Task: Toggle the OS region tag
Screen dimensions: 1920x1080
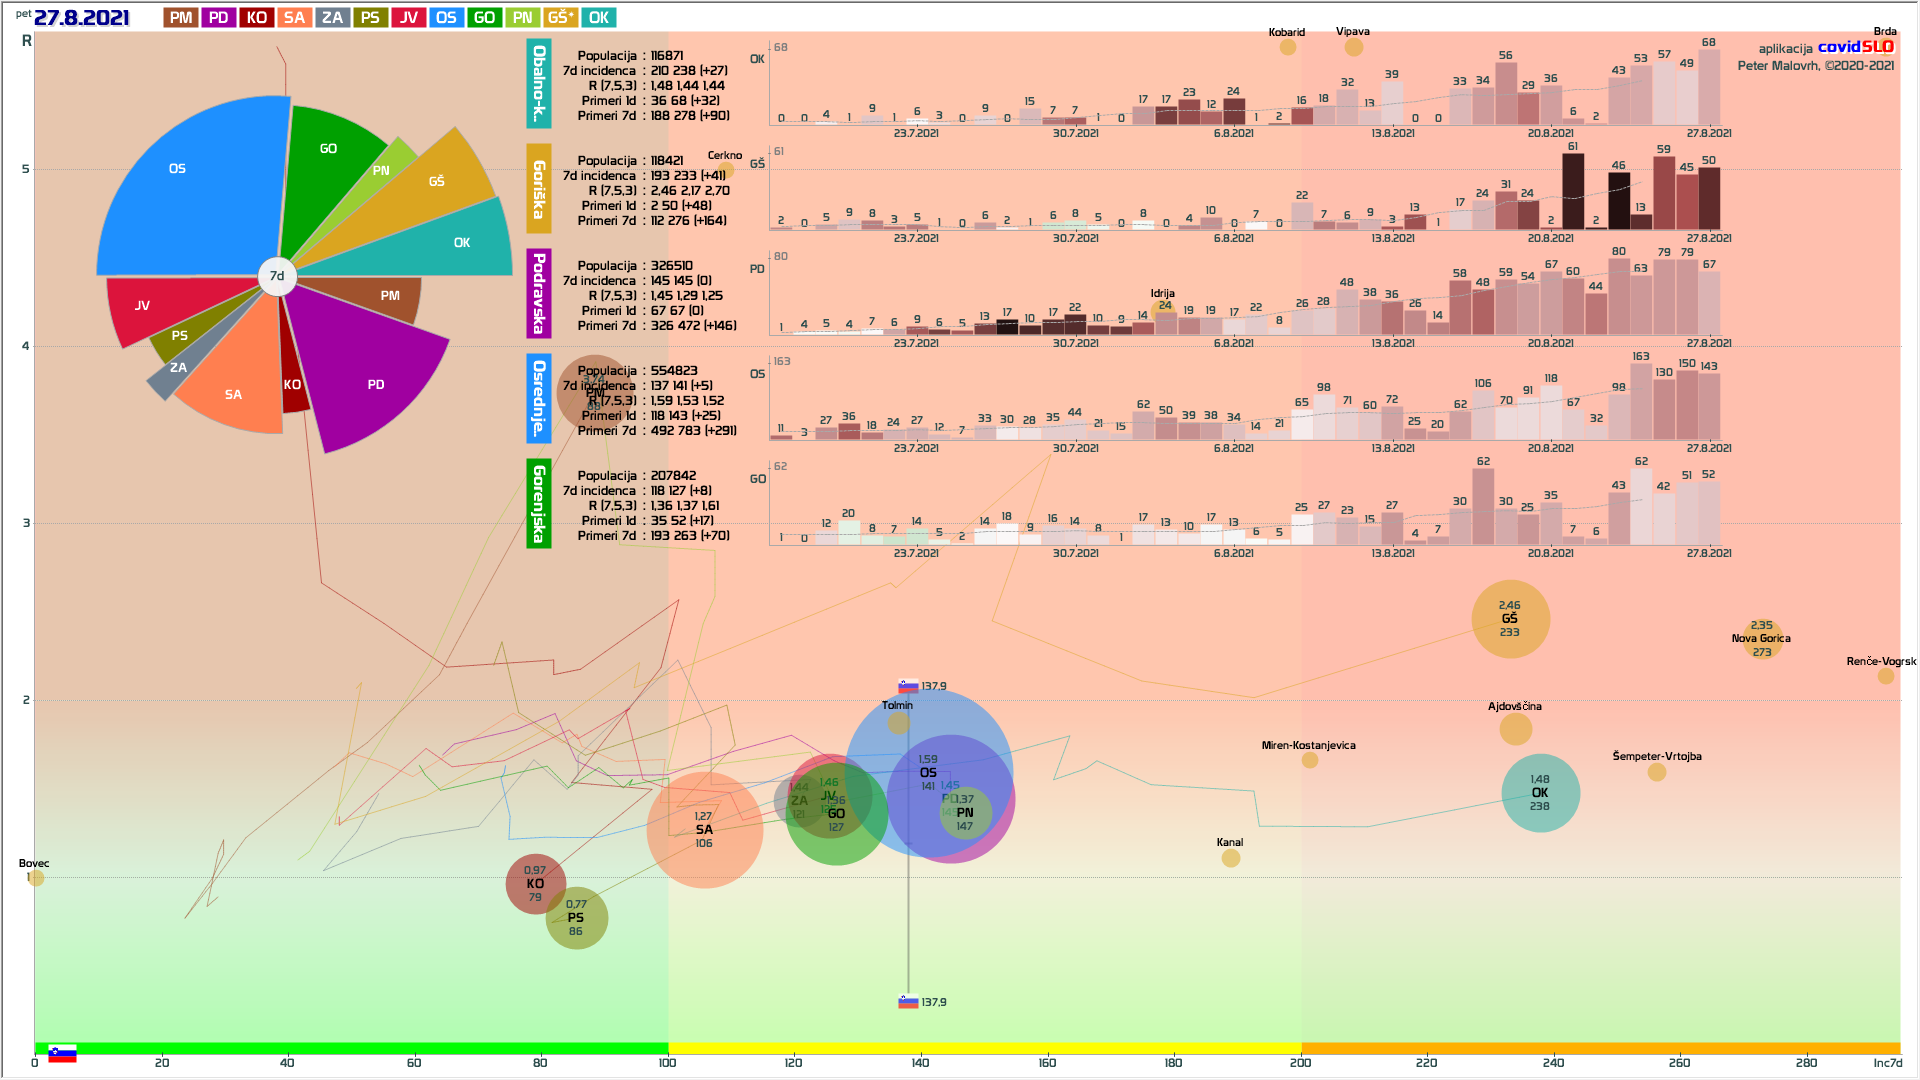Action: [446, 18]
